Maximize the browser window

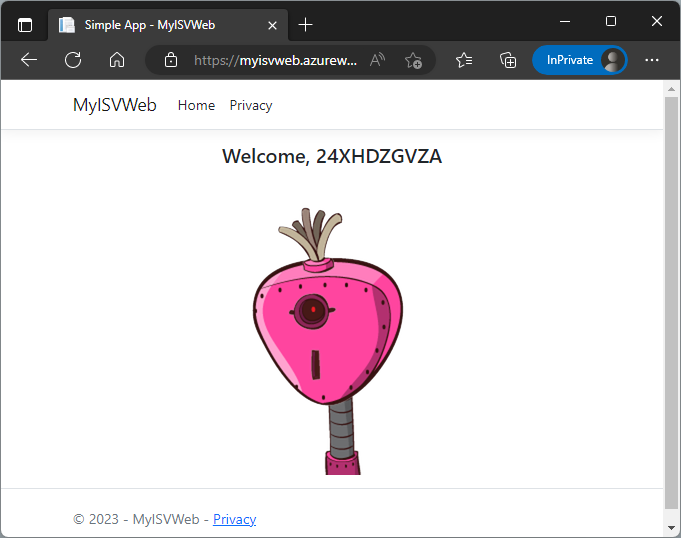click(x=611, y=21)
